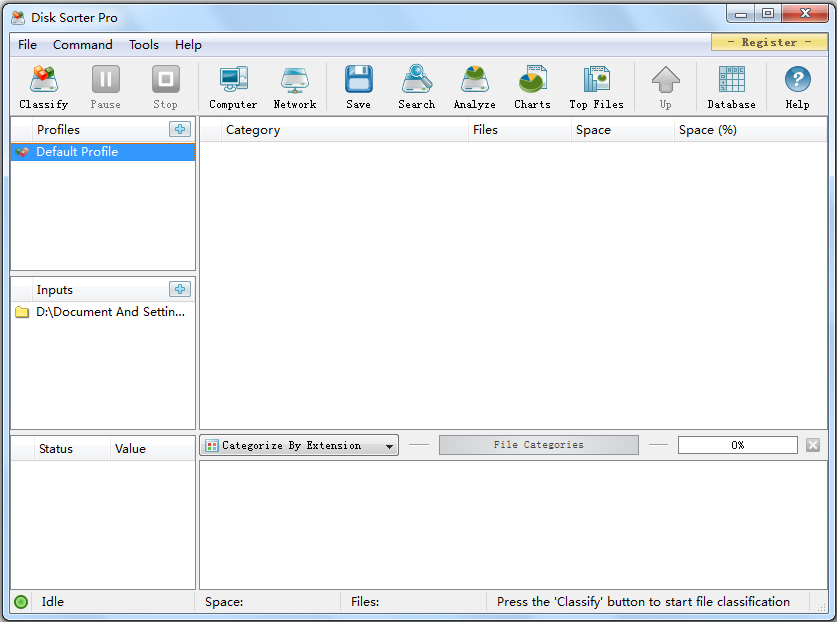Viewport: 837px width, 622px height.
Task: Select the D:\Document And Settin... input
Action: click(x=103, y=312)
